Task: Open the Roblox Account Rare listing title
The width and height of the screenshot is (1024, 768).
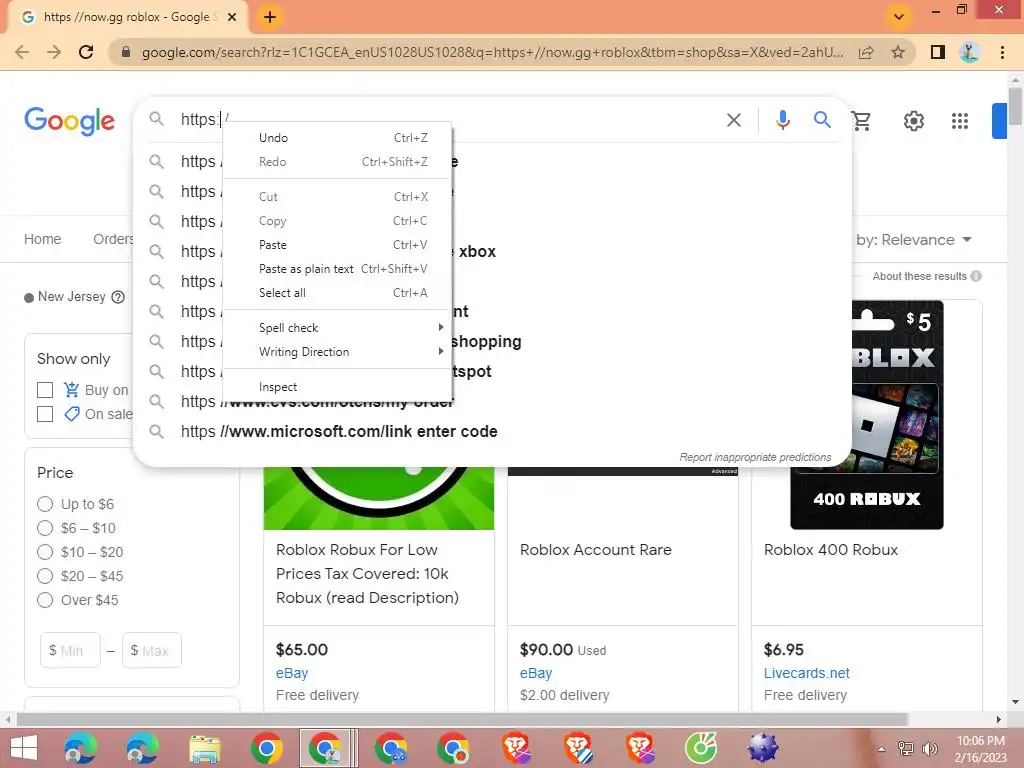Action: coord(596,550)
